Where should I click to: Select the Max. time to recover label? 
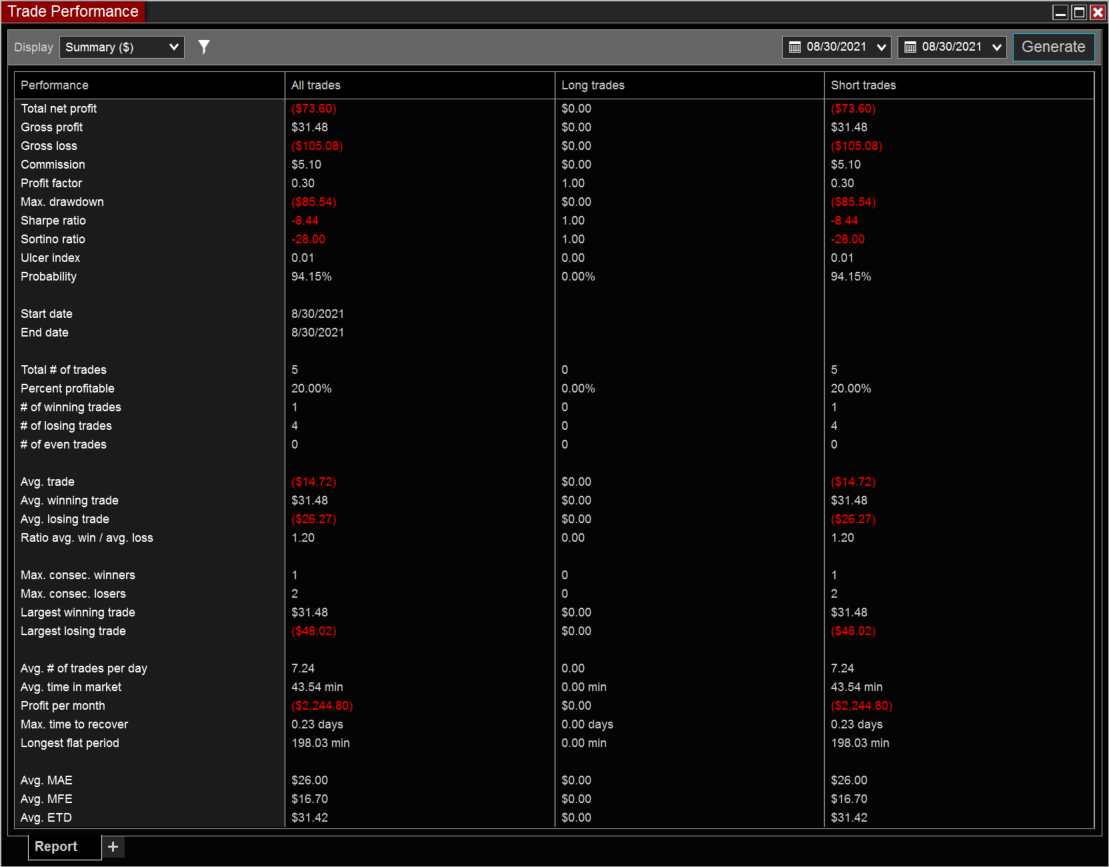[74, 724]
